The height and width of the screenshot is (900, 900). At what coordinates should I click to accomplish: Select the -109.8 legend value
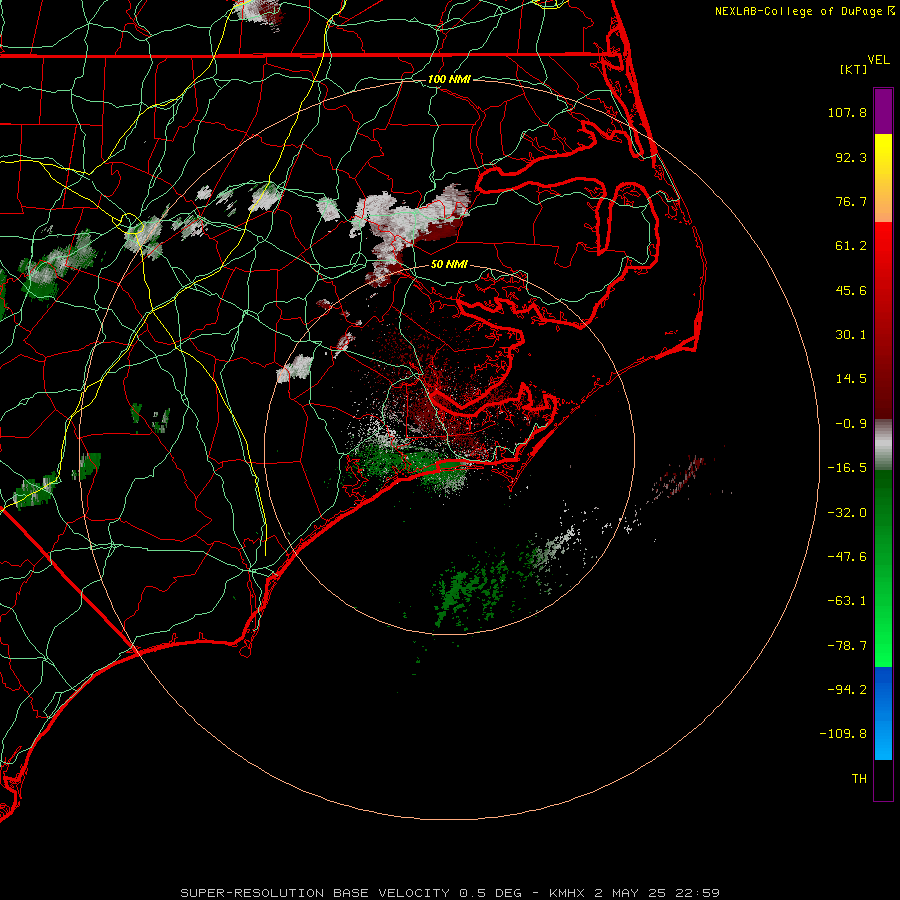[843, 734]
